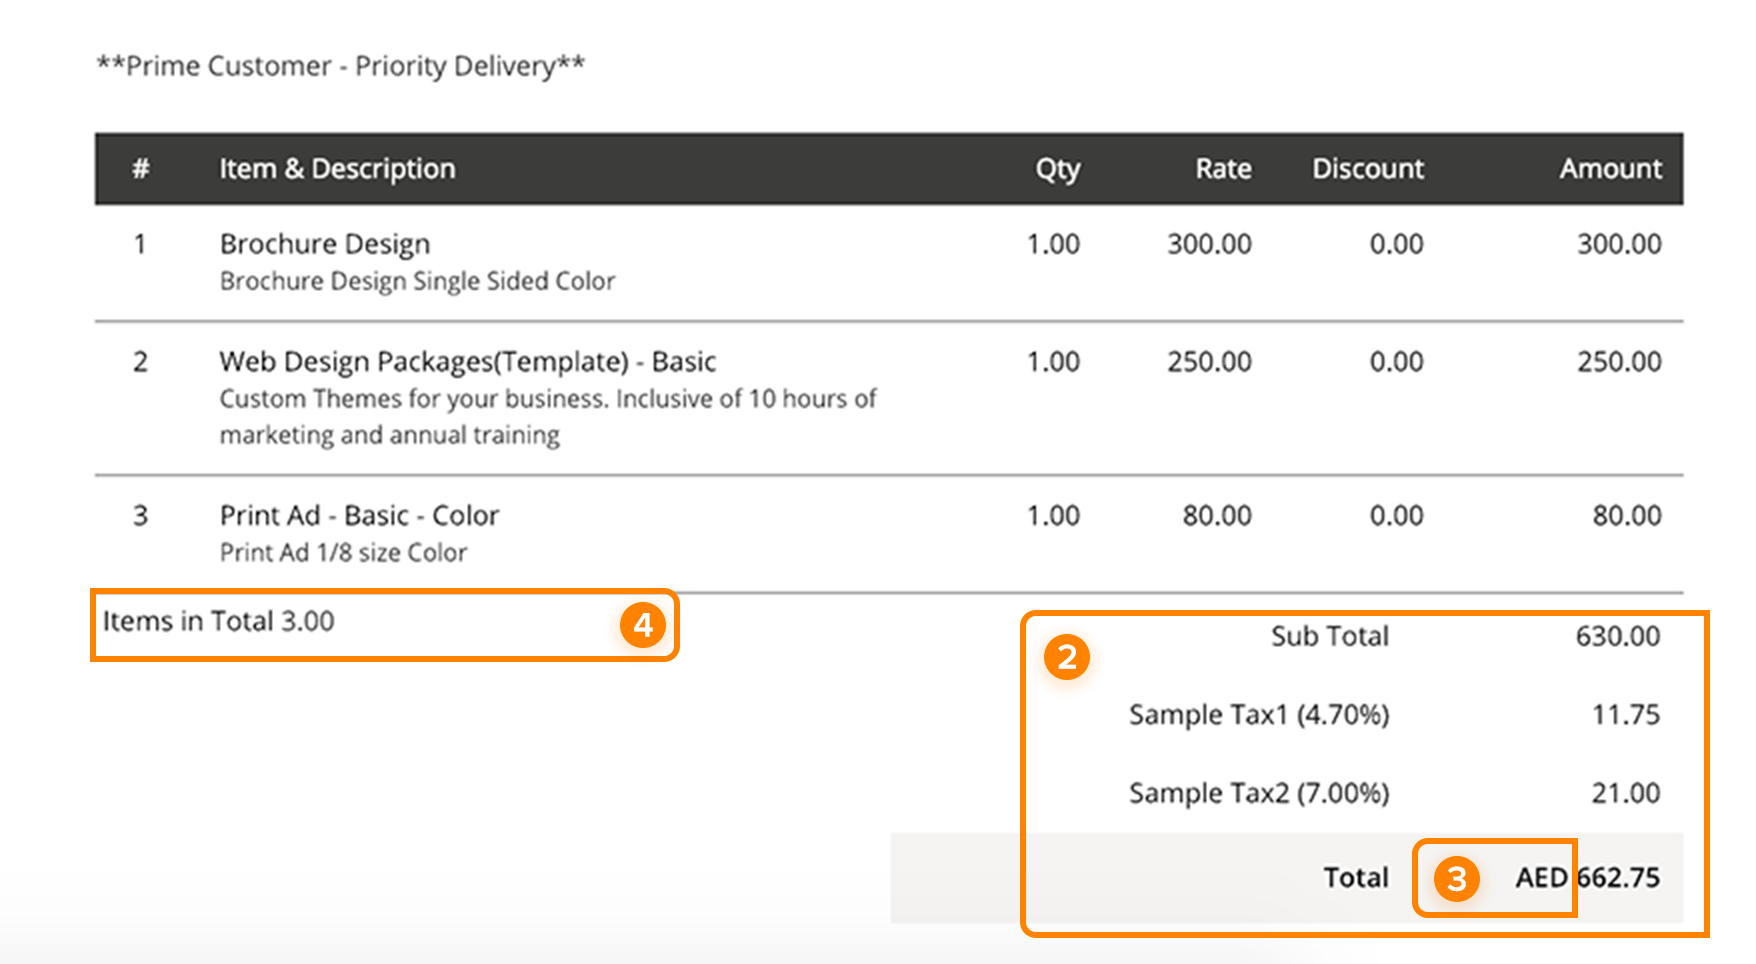
Task: Click the Items in Total 3.00 text
Action: click(218, 622)
